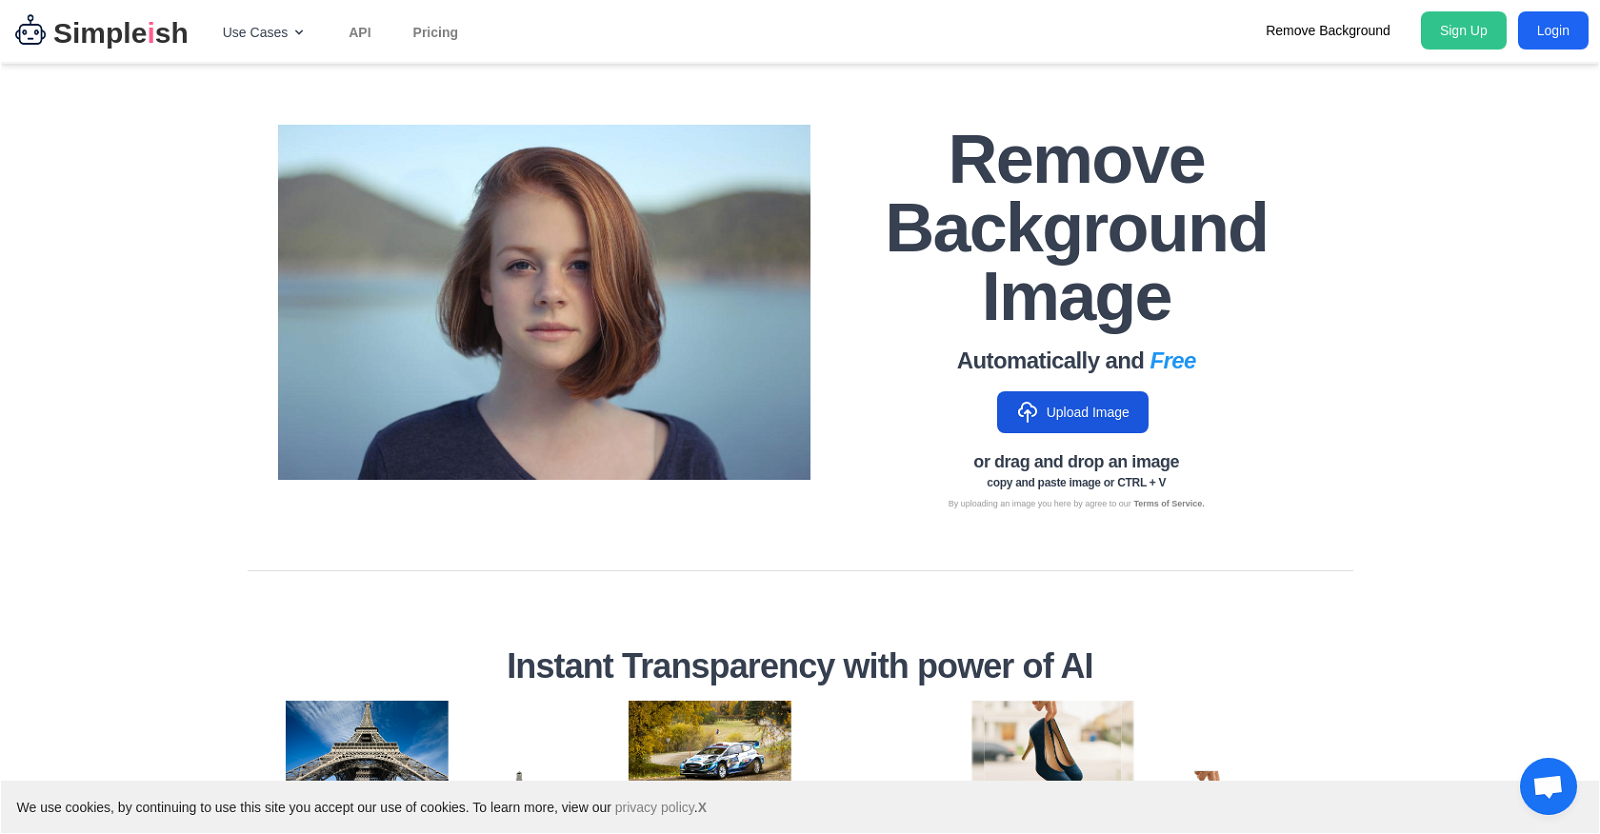Image resolution: width=1600 pixels, height=834 pixels.
Task: Click the 'or drag and drop an image' text
Action: [x=1076, y=462]
